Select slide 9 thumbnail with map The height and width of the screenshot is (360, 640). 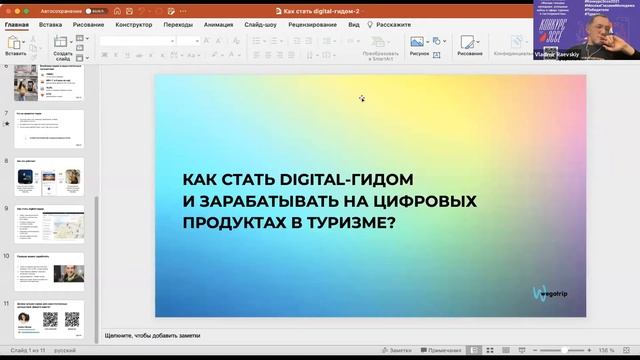[49, 224]
